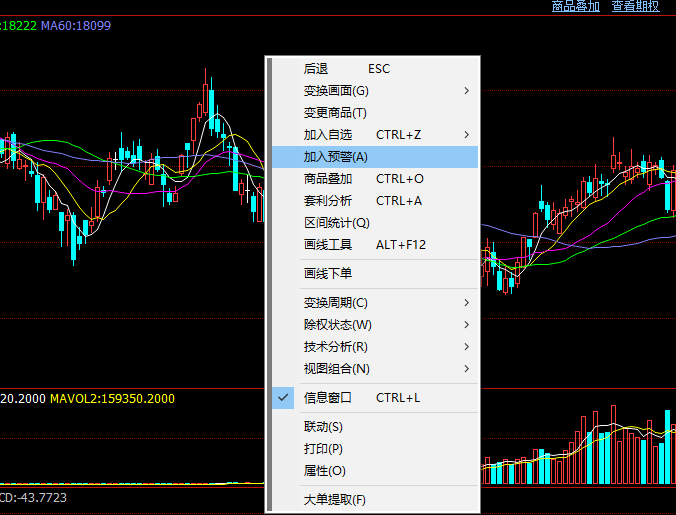The width and height of the screenshot is (676, 515).
Task: Expand the 变换周期(C) submenu arrow
Action: (467, 303)
